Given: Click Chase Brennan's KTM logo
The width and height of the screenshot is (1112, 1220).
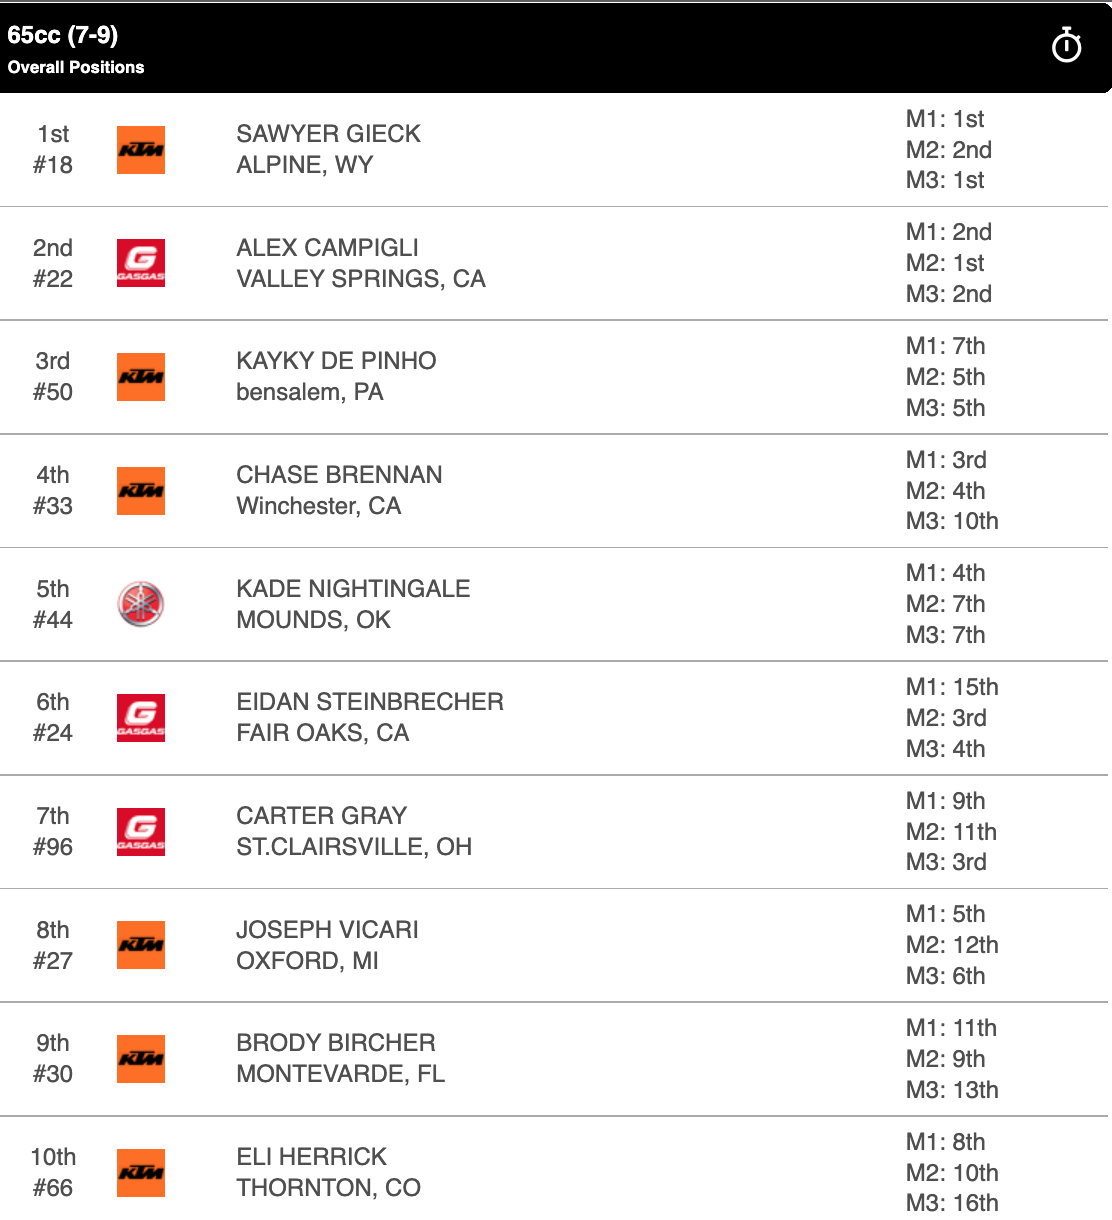Looking at the screenshot, I should (141, 491).
